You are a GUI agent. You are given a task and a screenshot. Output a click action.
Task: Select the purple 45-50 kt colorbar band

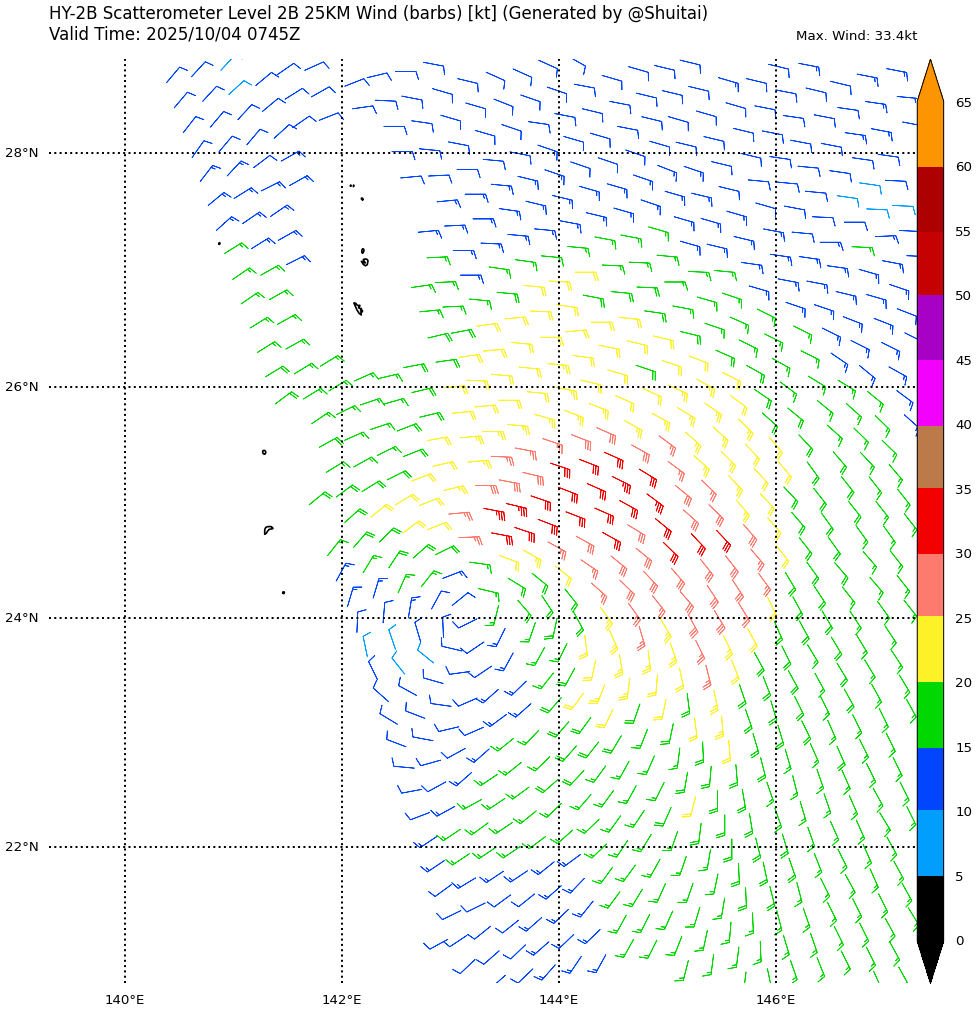click(930, 328)
